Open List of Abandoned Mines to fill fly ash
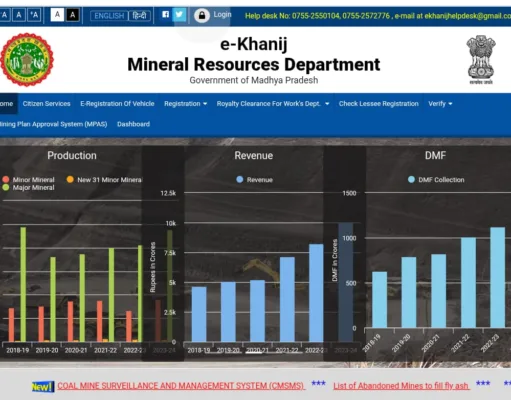The image size is (511, 400). (x=401, y=386)
